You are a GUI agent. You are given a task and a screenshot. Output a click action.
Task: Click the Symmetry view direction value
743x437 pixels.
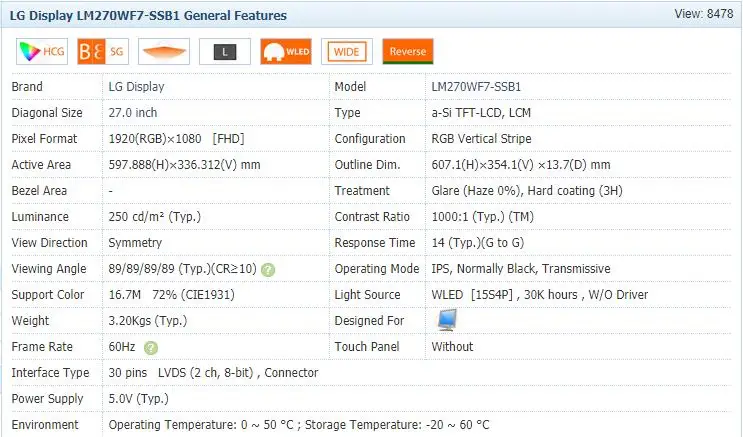135,243
